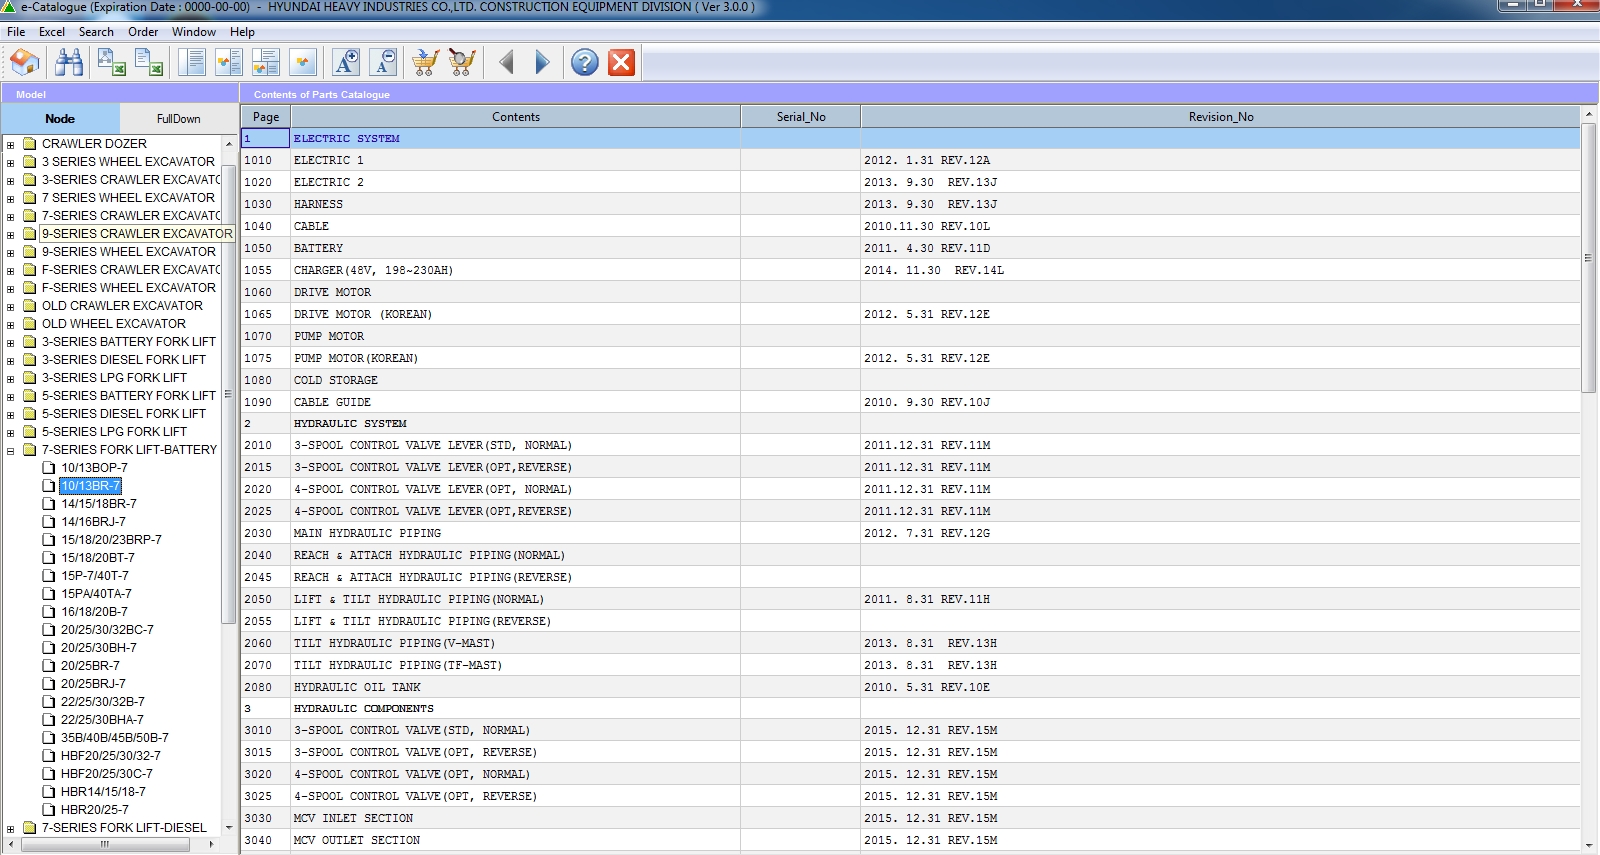The height and width of the screenshot is (855, 1600).
Task: Add to cart icon in toolbar
Action: point(425,63)
